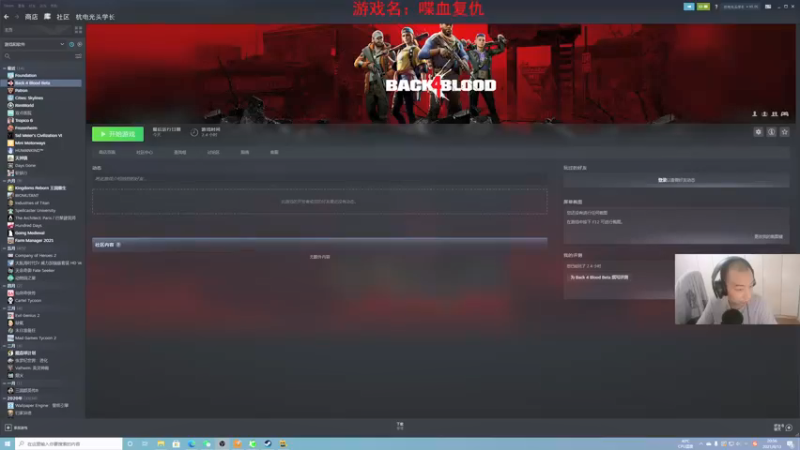800x450 pixels.
Task: Open the advanced filter sliders icon
Action: (78, 56)
